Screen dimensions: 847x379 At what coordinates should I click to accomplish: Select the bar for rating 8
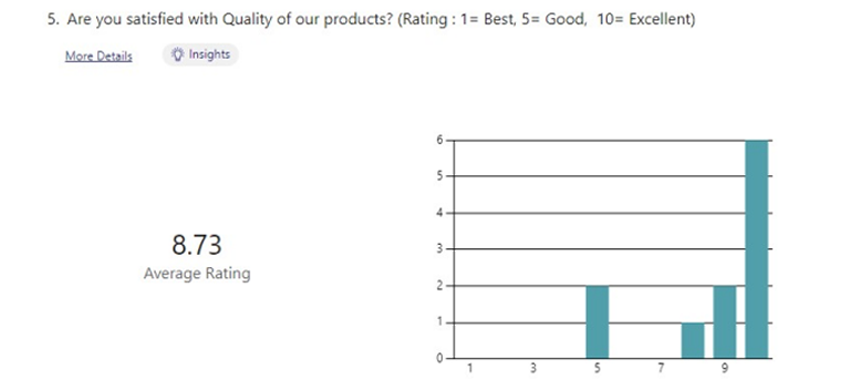[x=693, y=340]
